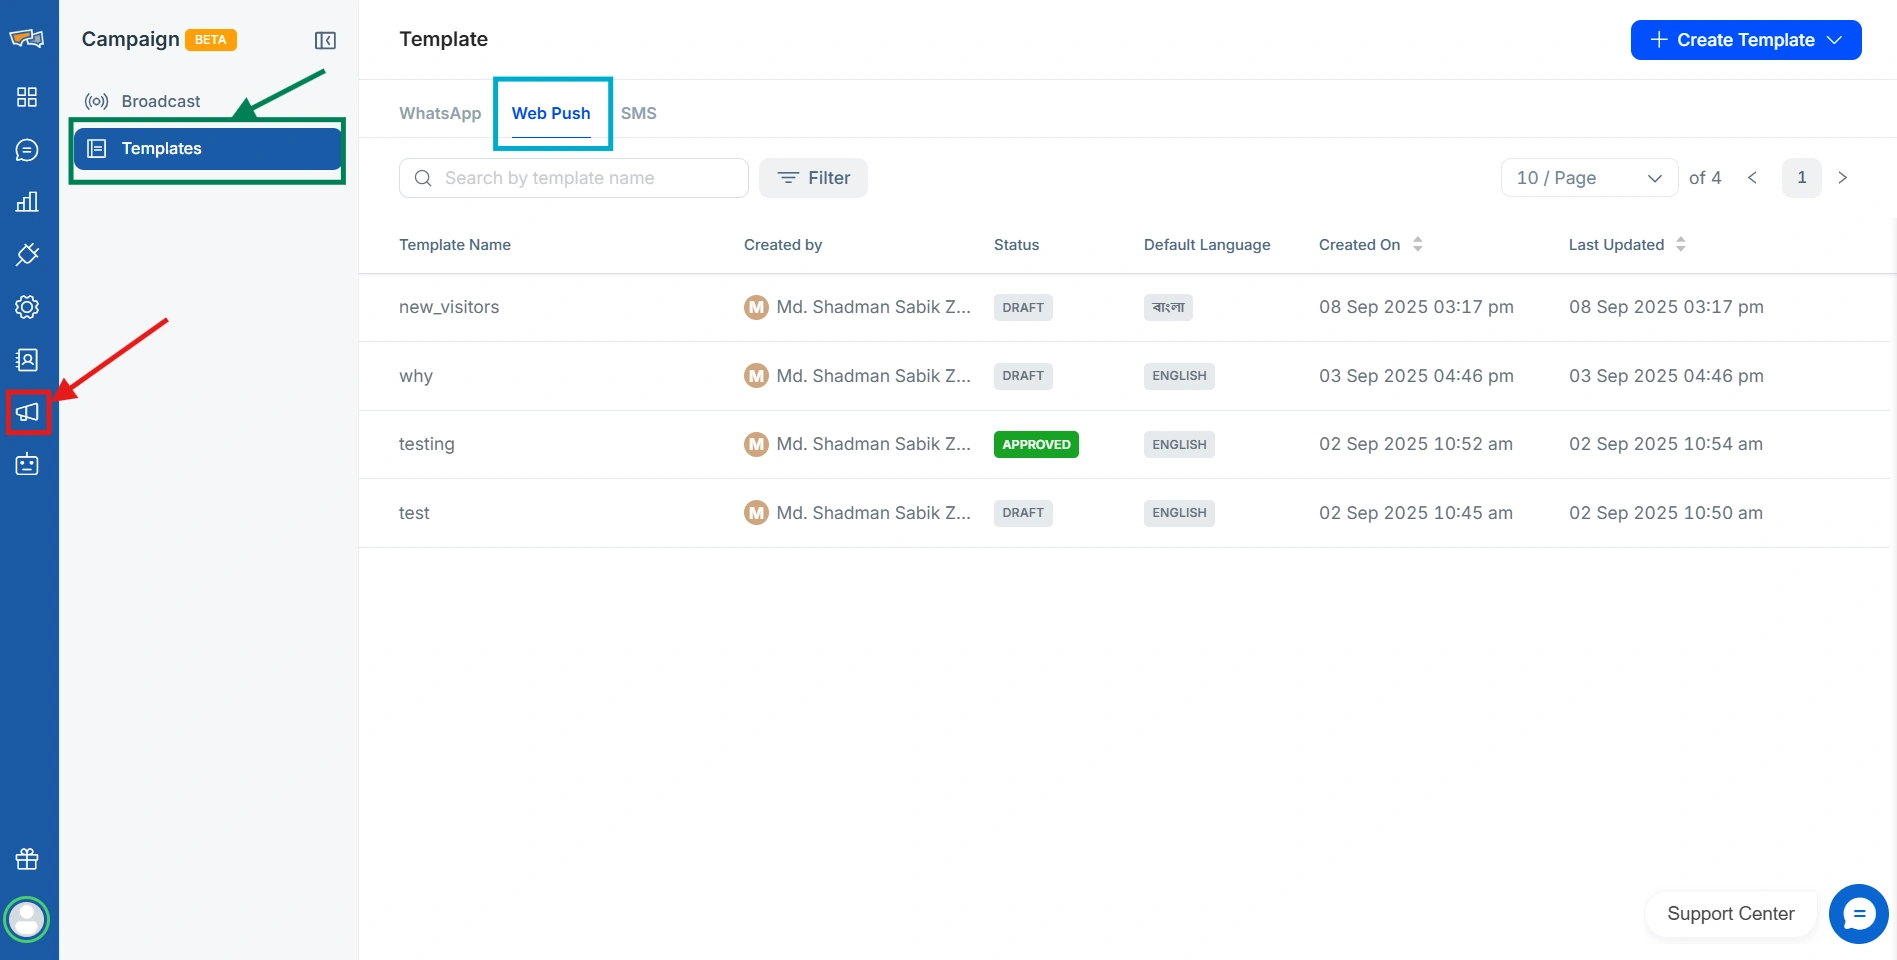Sort table by Last Updated

pos(1680,245)
